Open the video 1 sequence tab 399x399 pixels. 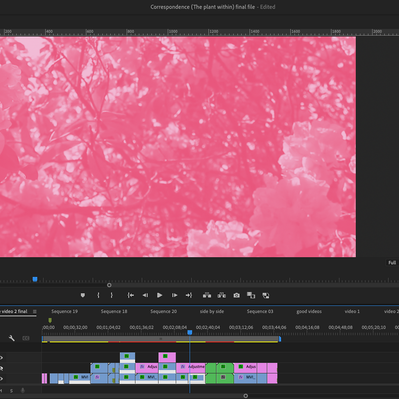(352, 311)
